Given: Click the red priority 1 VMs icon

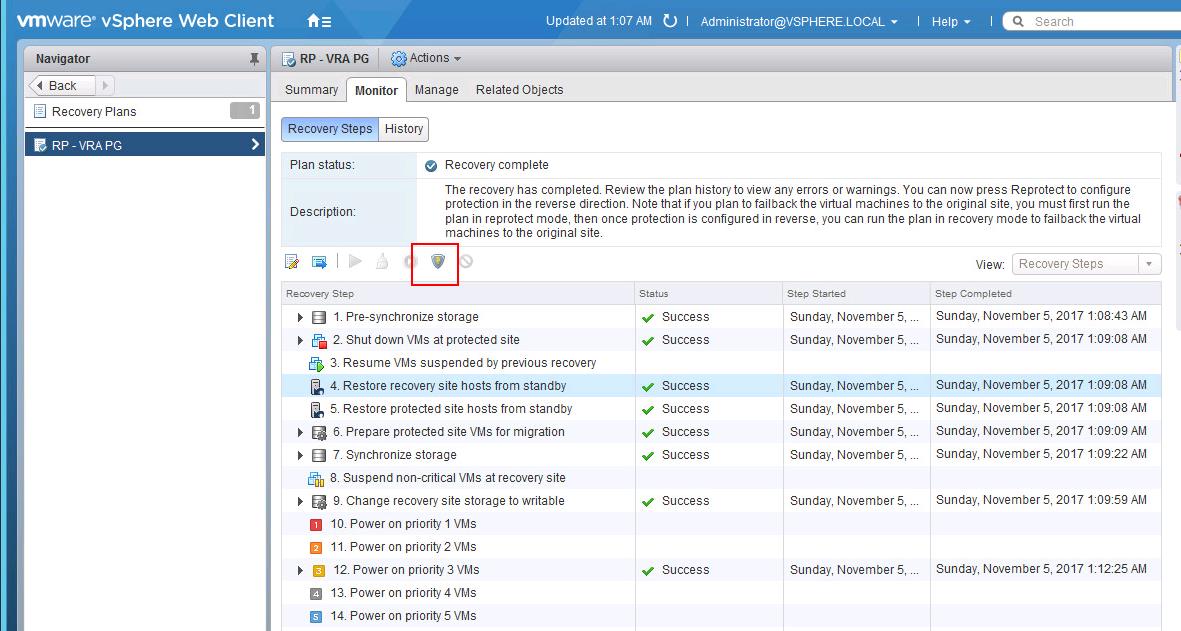Looking at the screenshot, I should (316, 525).
